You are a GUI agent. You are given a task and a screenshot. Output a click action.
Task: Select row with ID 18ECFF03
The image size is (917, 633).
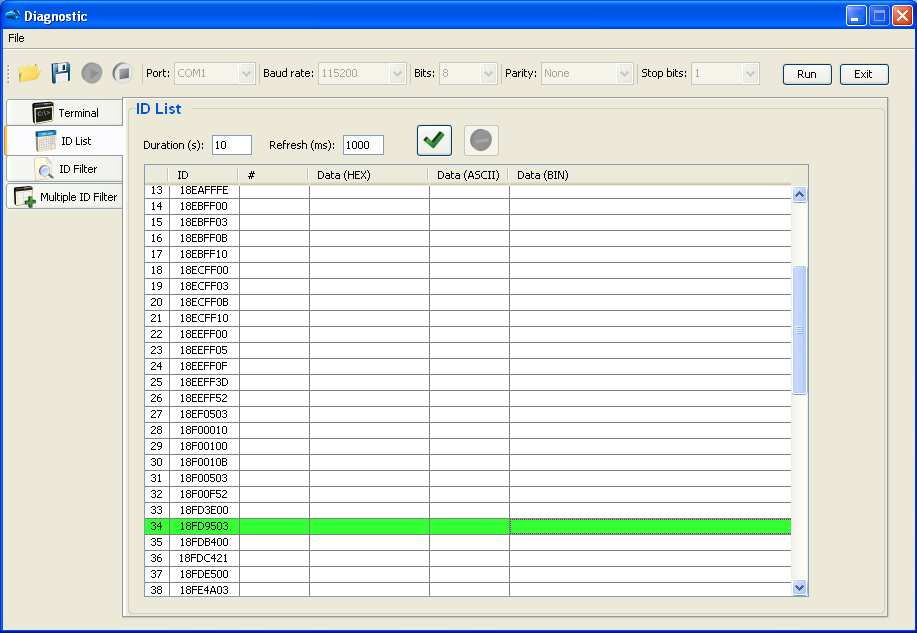[468, 286]
